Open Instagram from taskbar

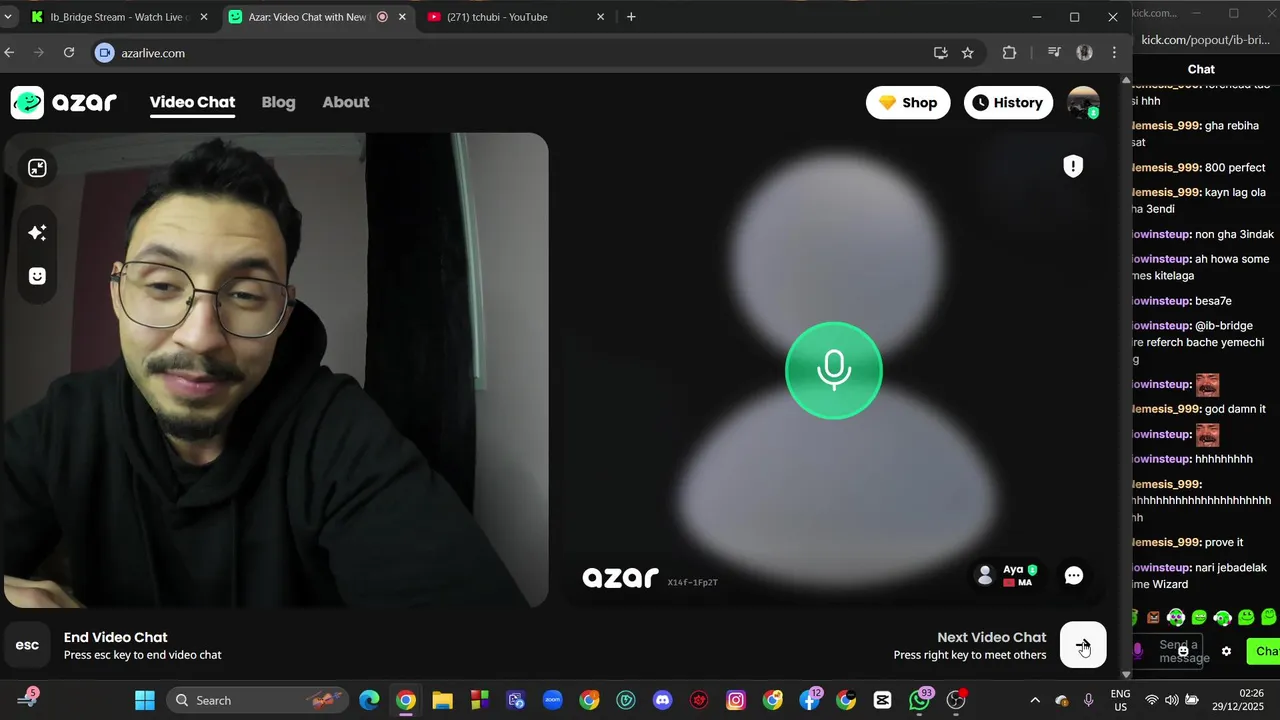(x=736, y=700)
